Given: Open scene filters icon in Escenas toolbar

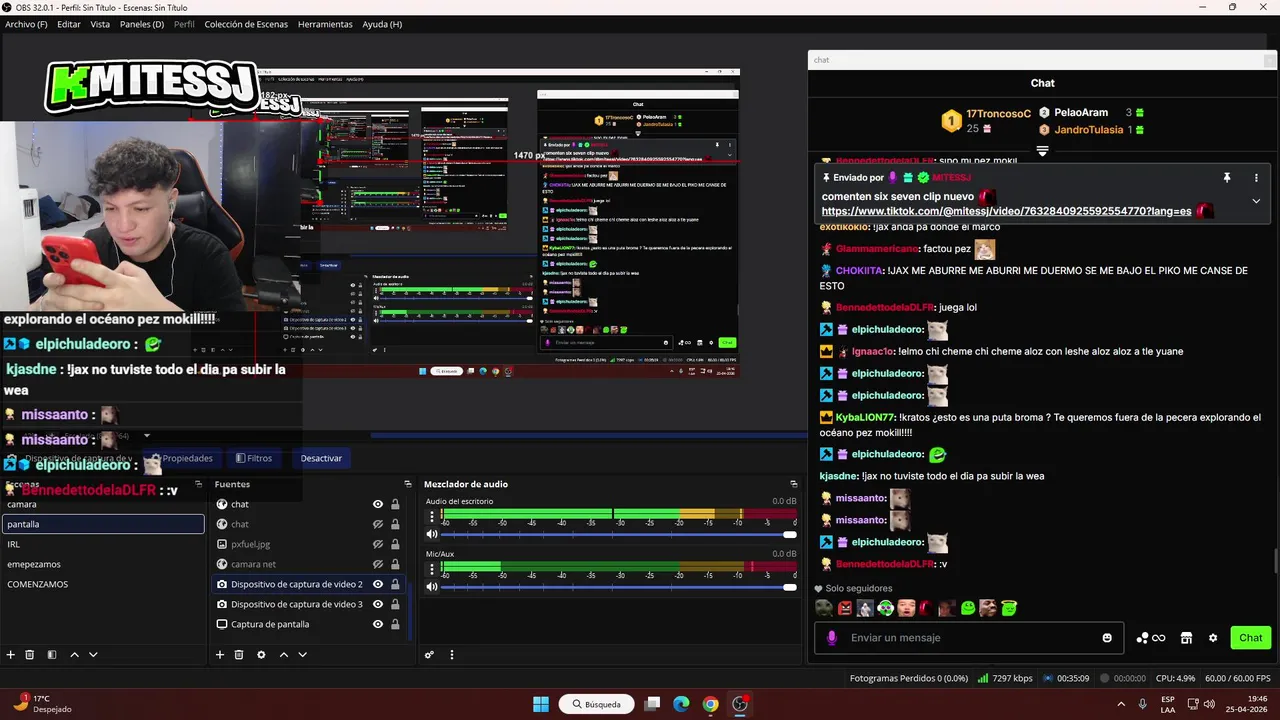Looking at the screenshot, I should tap(51, 655).
